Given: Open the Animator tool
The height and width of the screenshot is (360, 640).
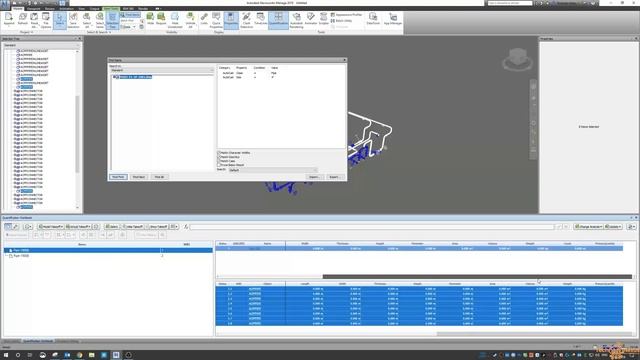Looking at the screenshot, I should 311,19.
